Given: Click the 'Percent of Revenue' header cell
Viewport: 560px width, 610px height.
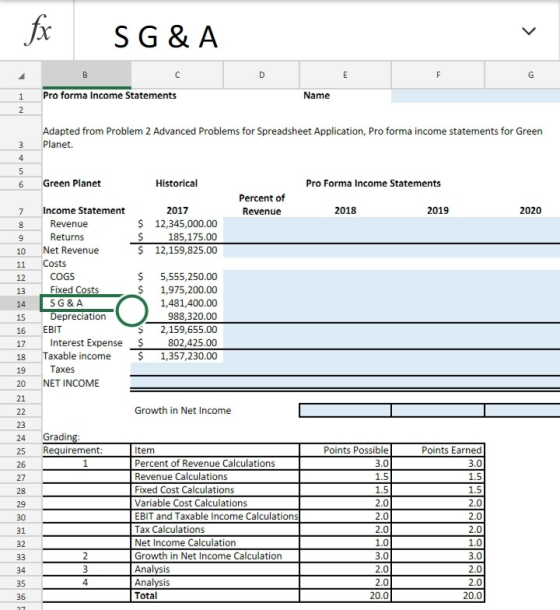Looking at the screenshot, I should coord(262,205).
